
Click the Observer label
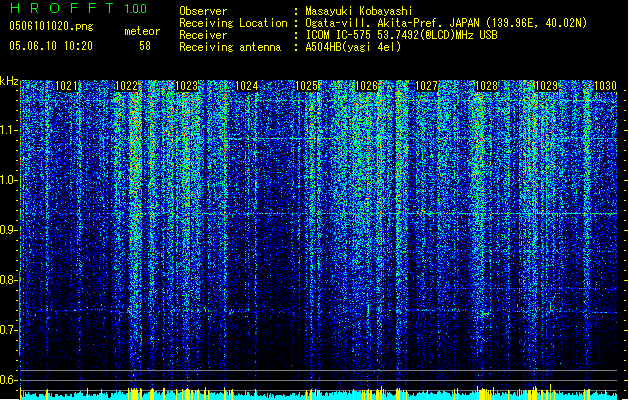tap(203, 11)
